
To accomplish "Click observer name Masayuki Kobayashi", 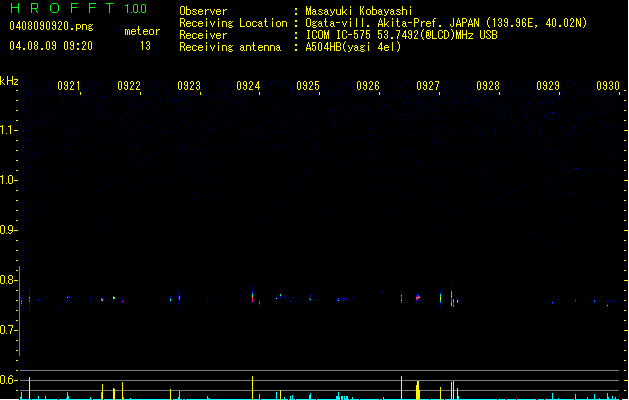I will [359, 11].
